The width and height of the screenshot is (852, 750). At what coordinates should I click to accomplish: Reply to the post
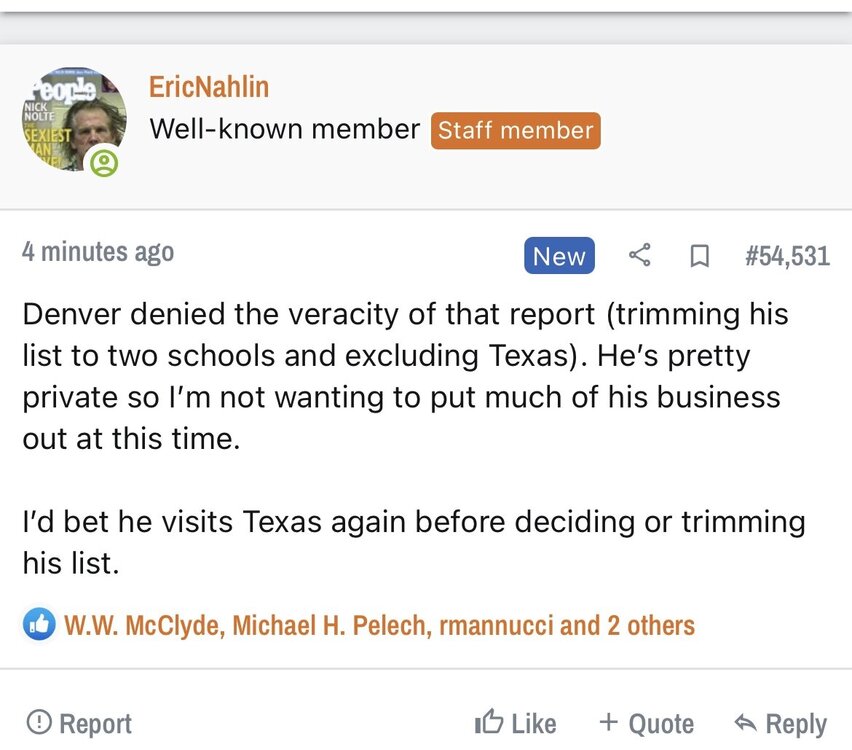pyautogui.click(x=780, y=723)
